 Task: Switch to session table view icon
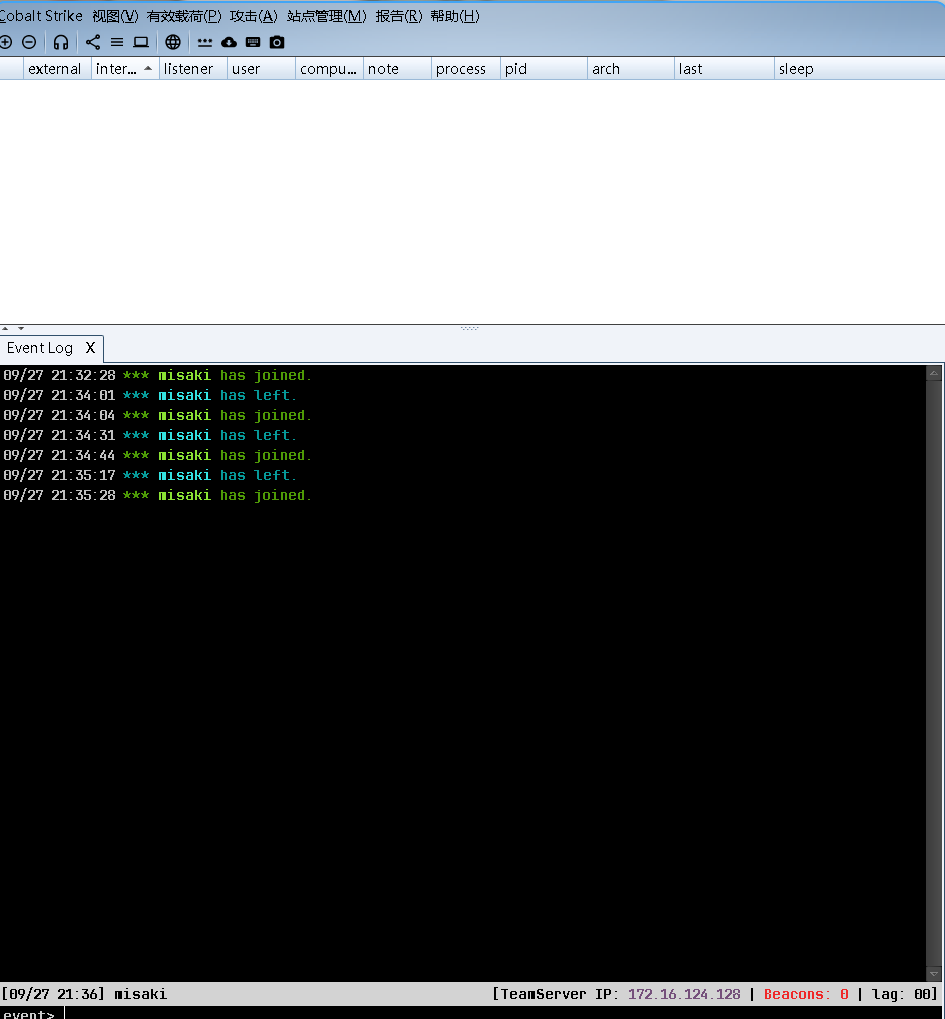117,42
